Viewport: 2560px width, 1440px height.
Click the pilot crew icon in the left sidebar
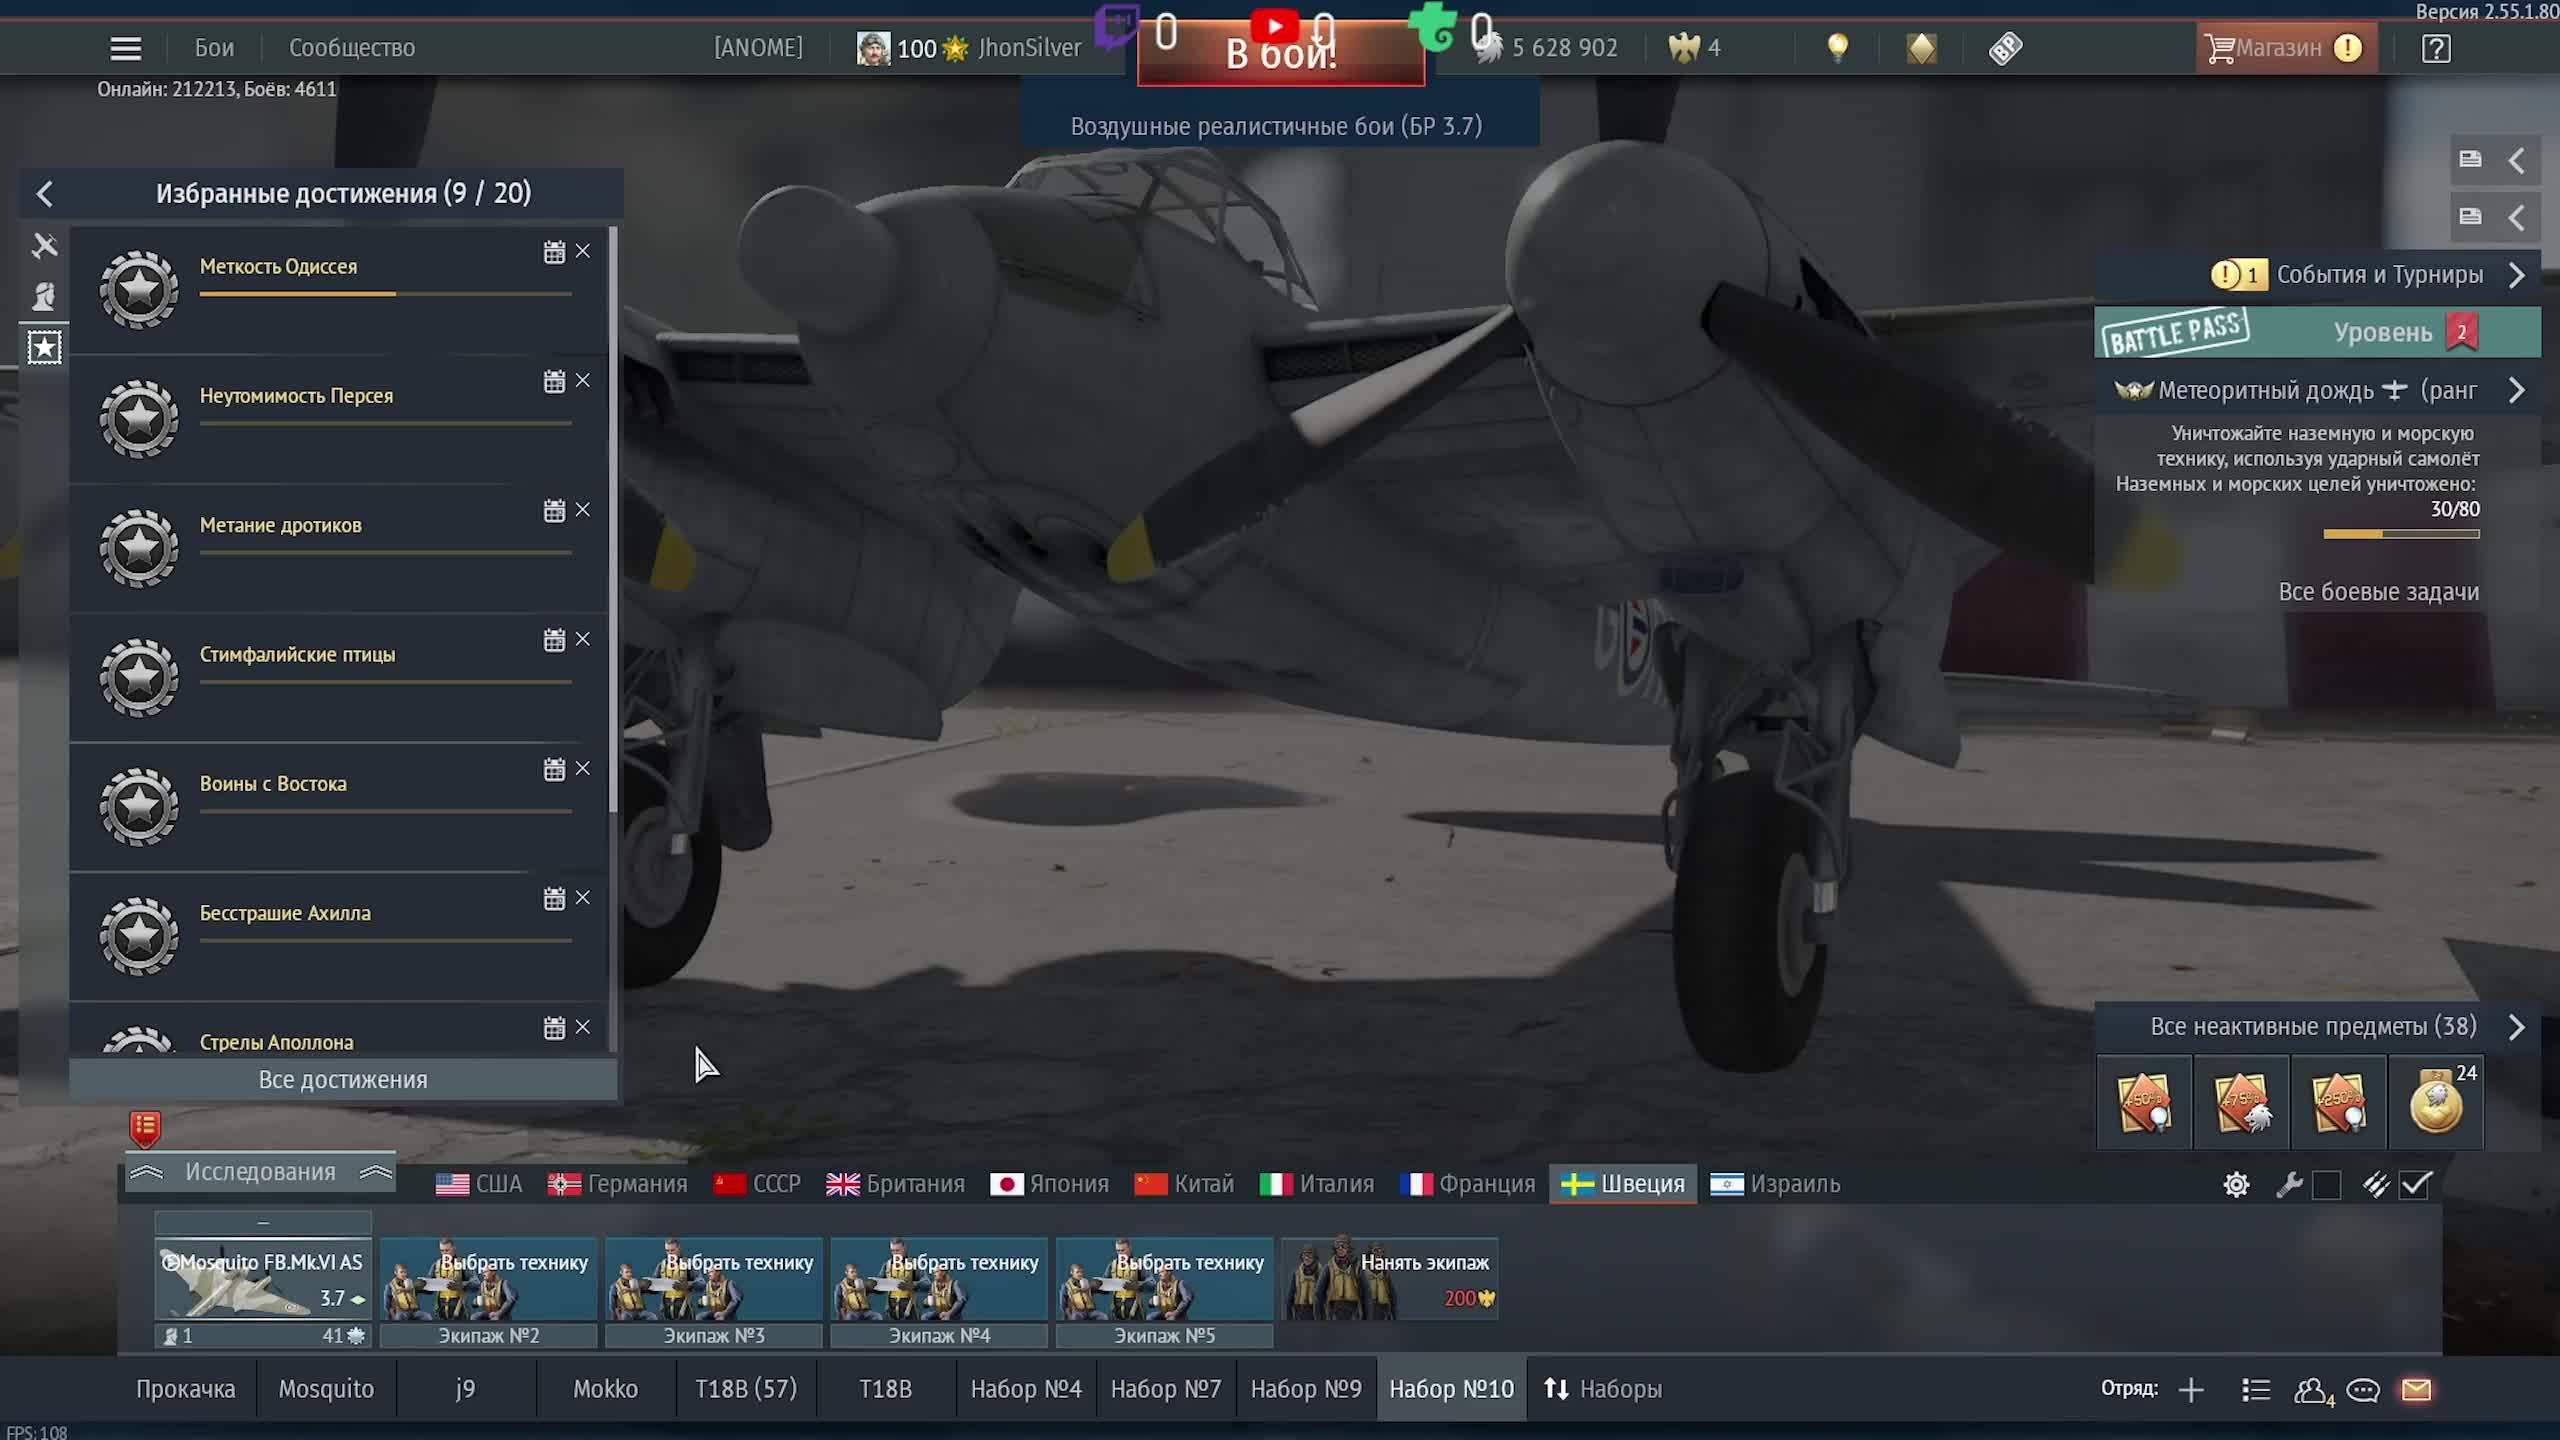(44, 293)
